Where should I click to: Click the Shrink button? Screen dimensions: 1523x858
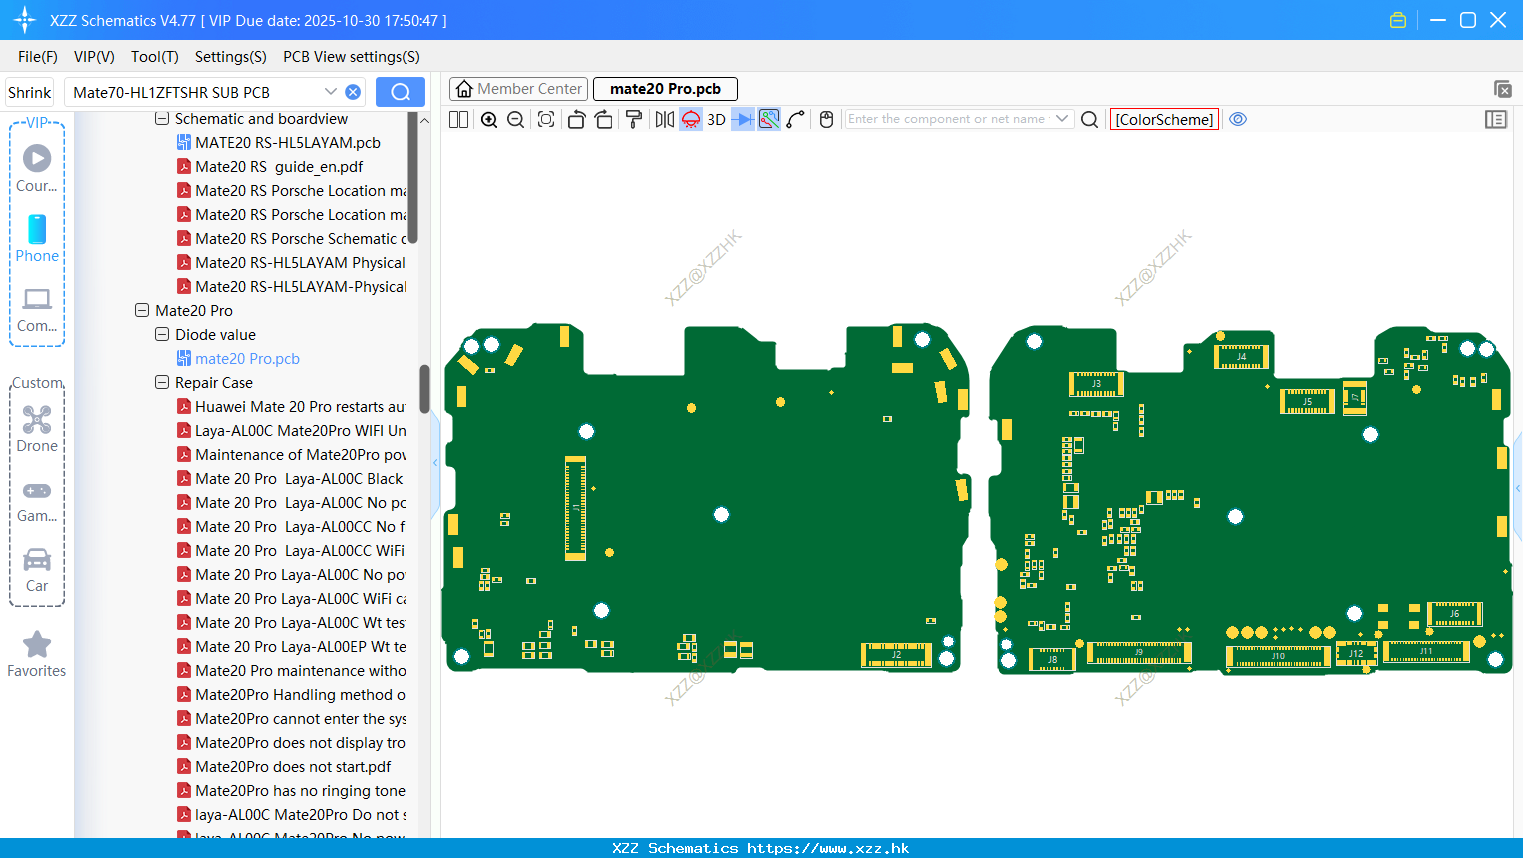tap(30, 92)
